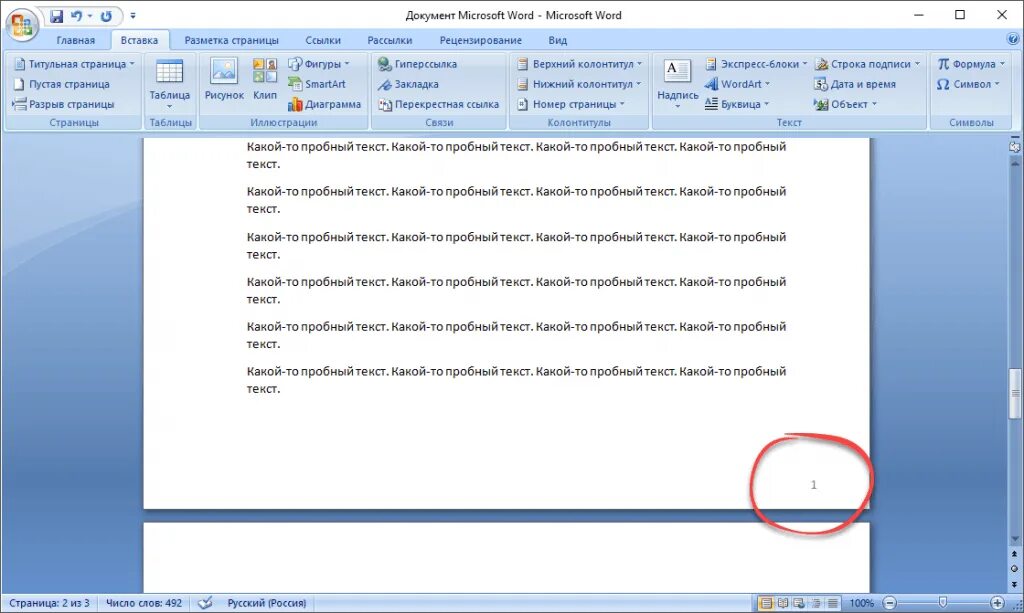Screen dimensions: 1024x613
Task: Open the Рассылки tab
Action: coord(389,40)
